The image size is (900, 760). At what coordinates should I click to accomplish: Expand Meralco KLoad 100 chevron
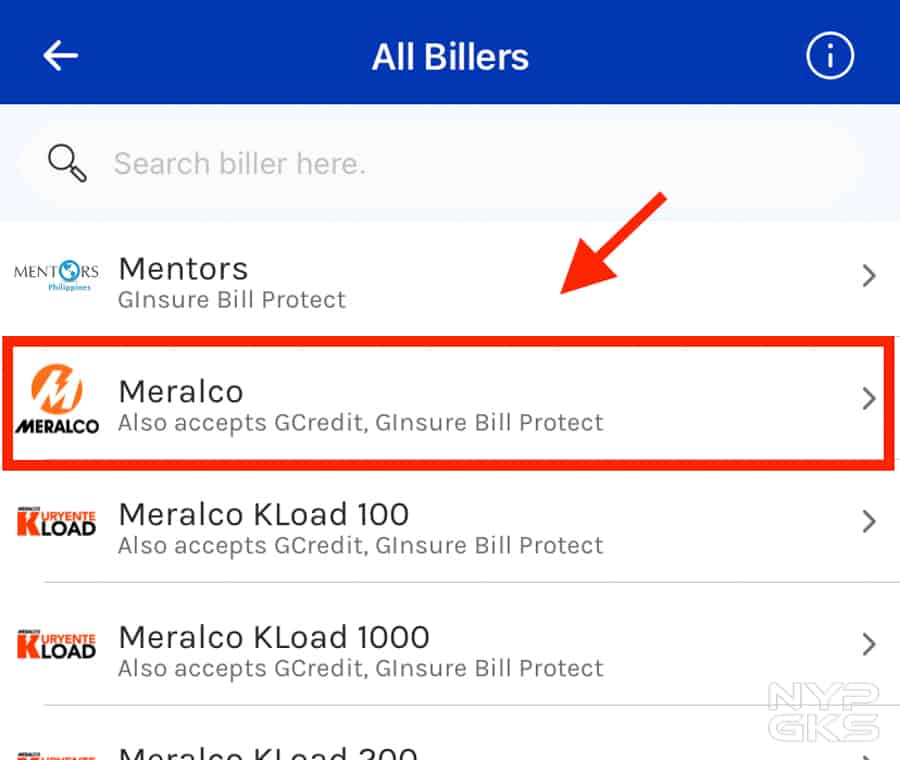tap(868, 522)
